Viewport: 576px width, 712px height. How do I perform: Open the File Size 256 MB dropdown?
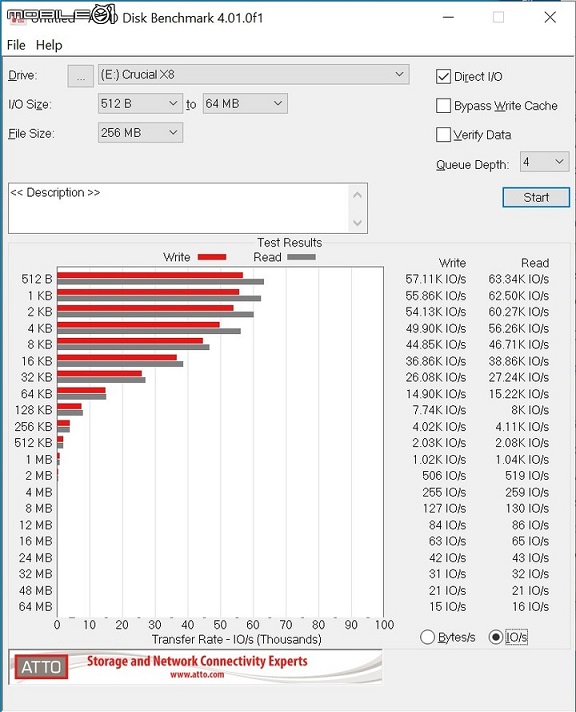140,133
